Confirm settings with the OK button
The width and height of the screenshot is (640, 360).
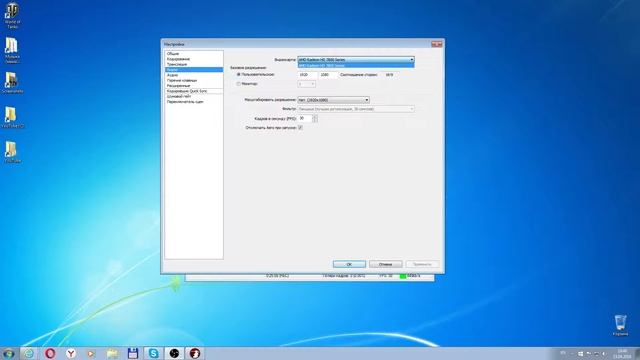(x=349, y=264)
